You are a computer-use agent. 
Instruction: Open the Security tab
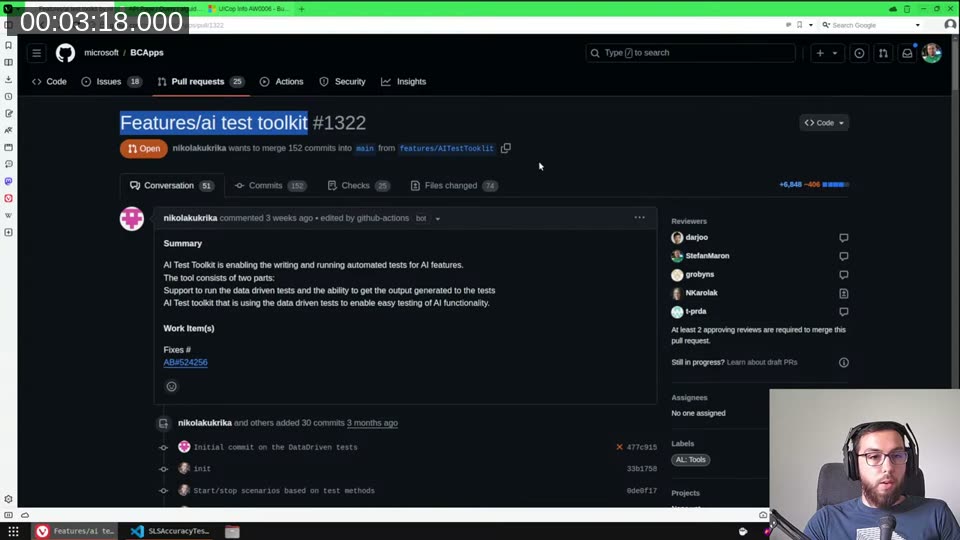click(342, 81)
